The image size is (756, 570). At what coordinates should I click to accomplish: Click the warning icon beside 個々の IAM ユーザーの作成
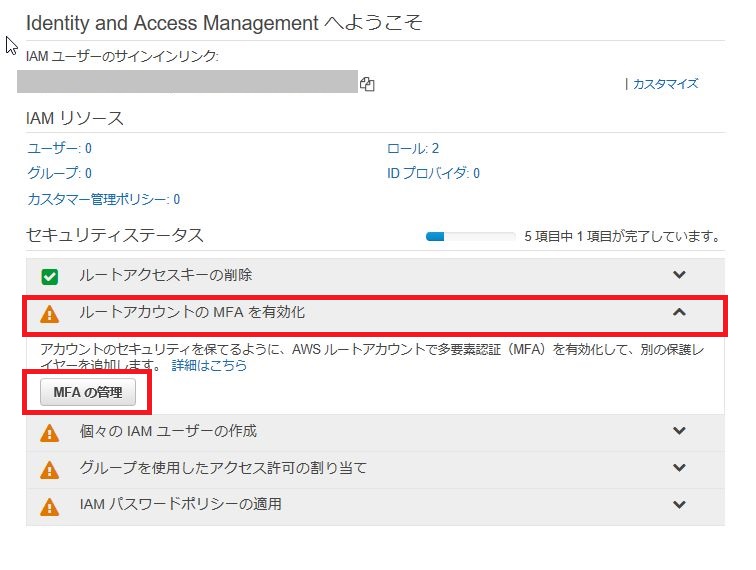tap(50, 433)
